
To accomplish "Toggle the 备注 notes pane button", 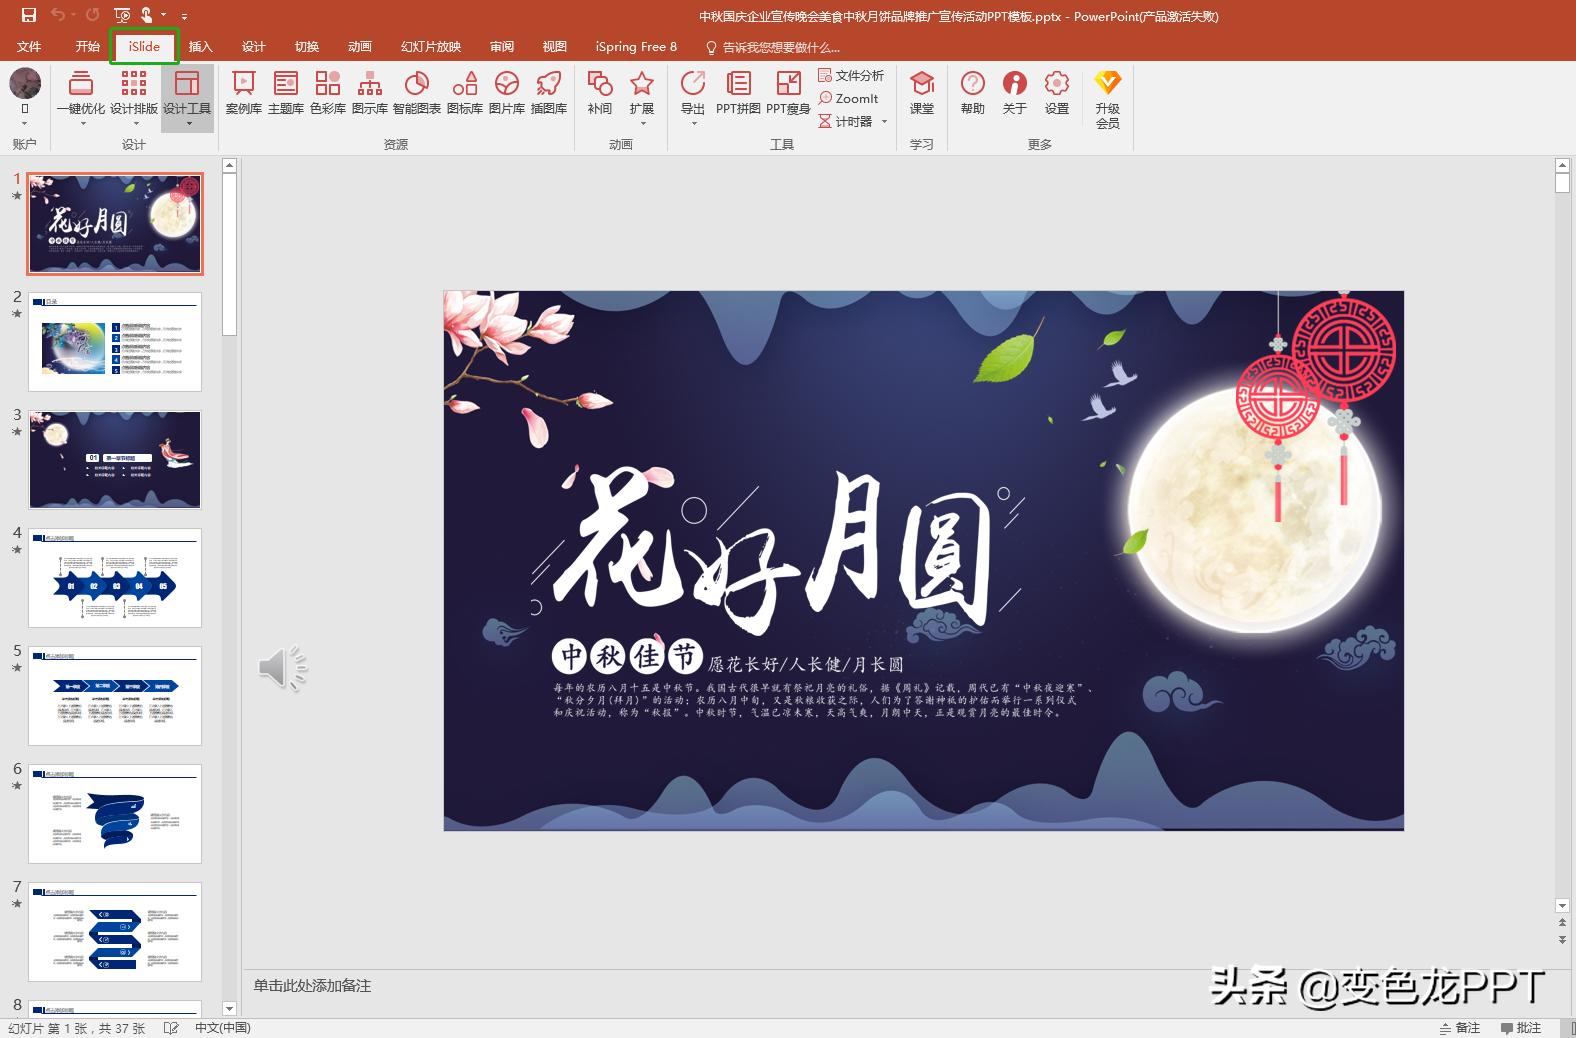I will click(x=1459, y=1028).
